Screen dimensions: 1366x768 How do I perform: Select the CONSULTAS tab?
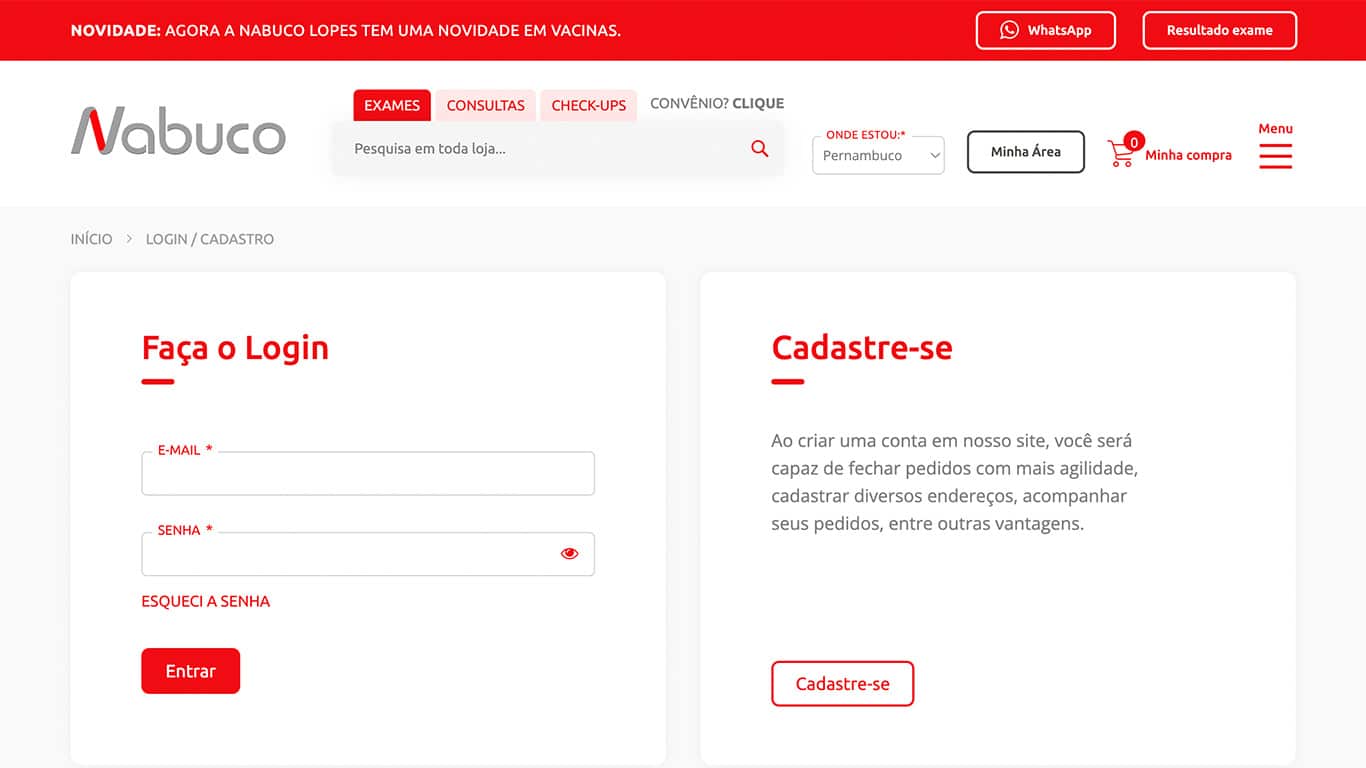[485, 105]
